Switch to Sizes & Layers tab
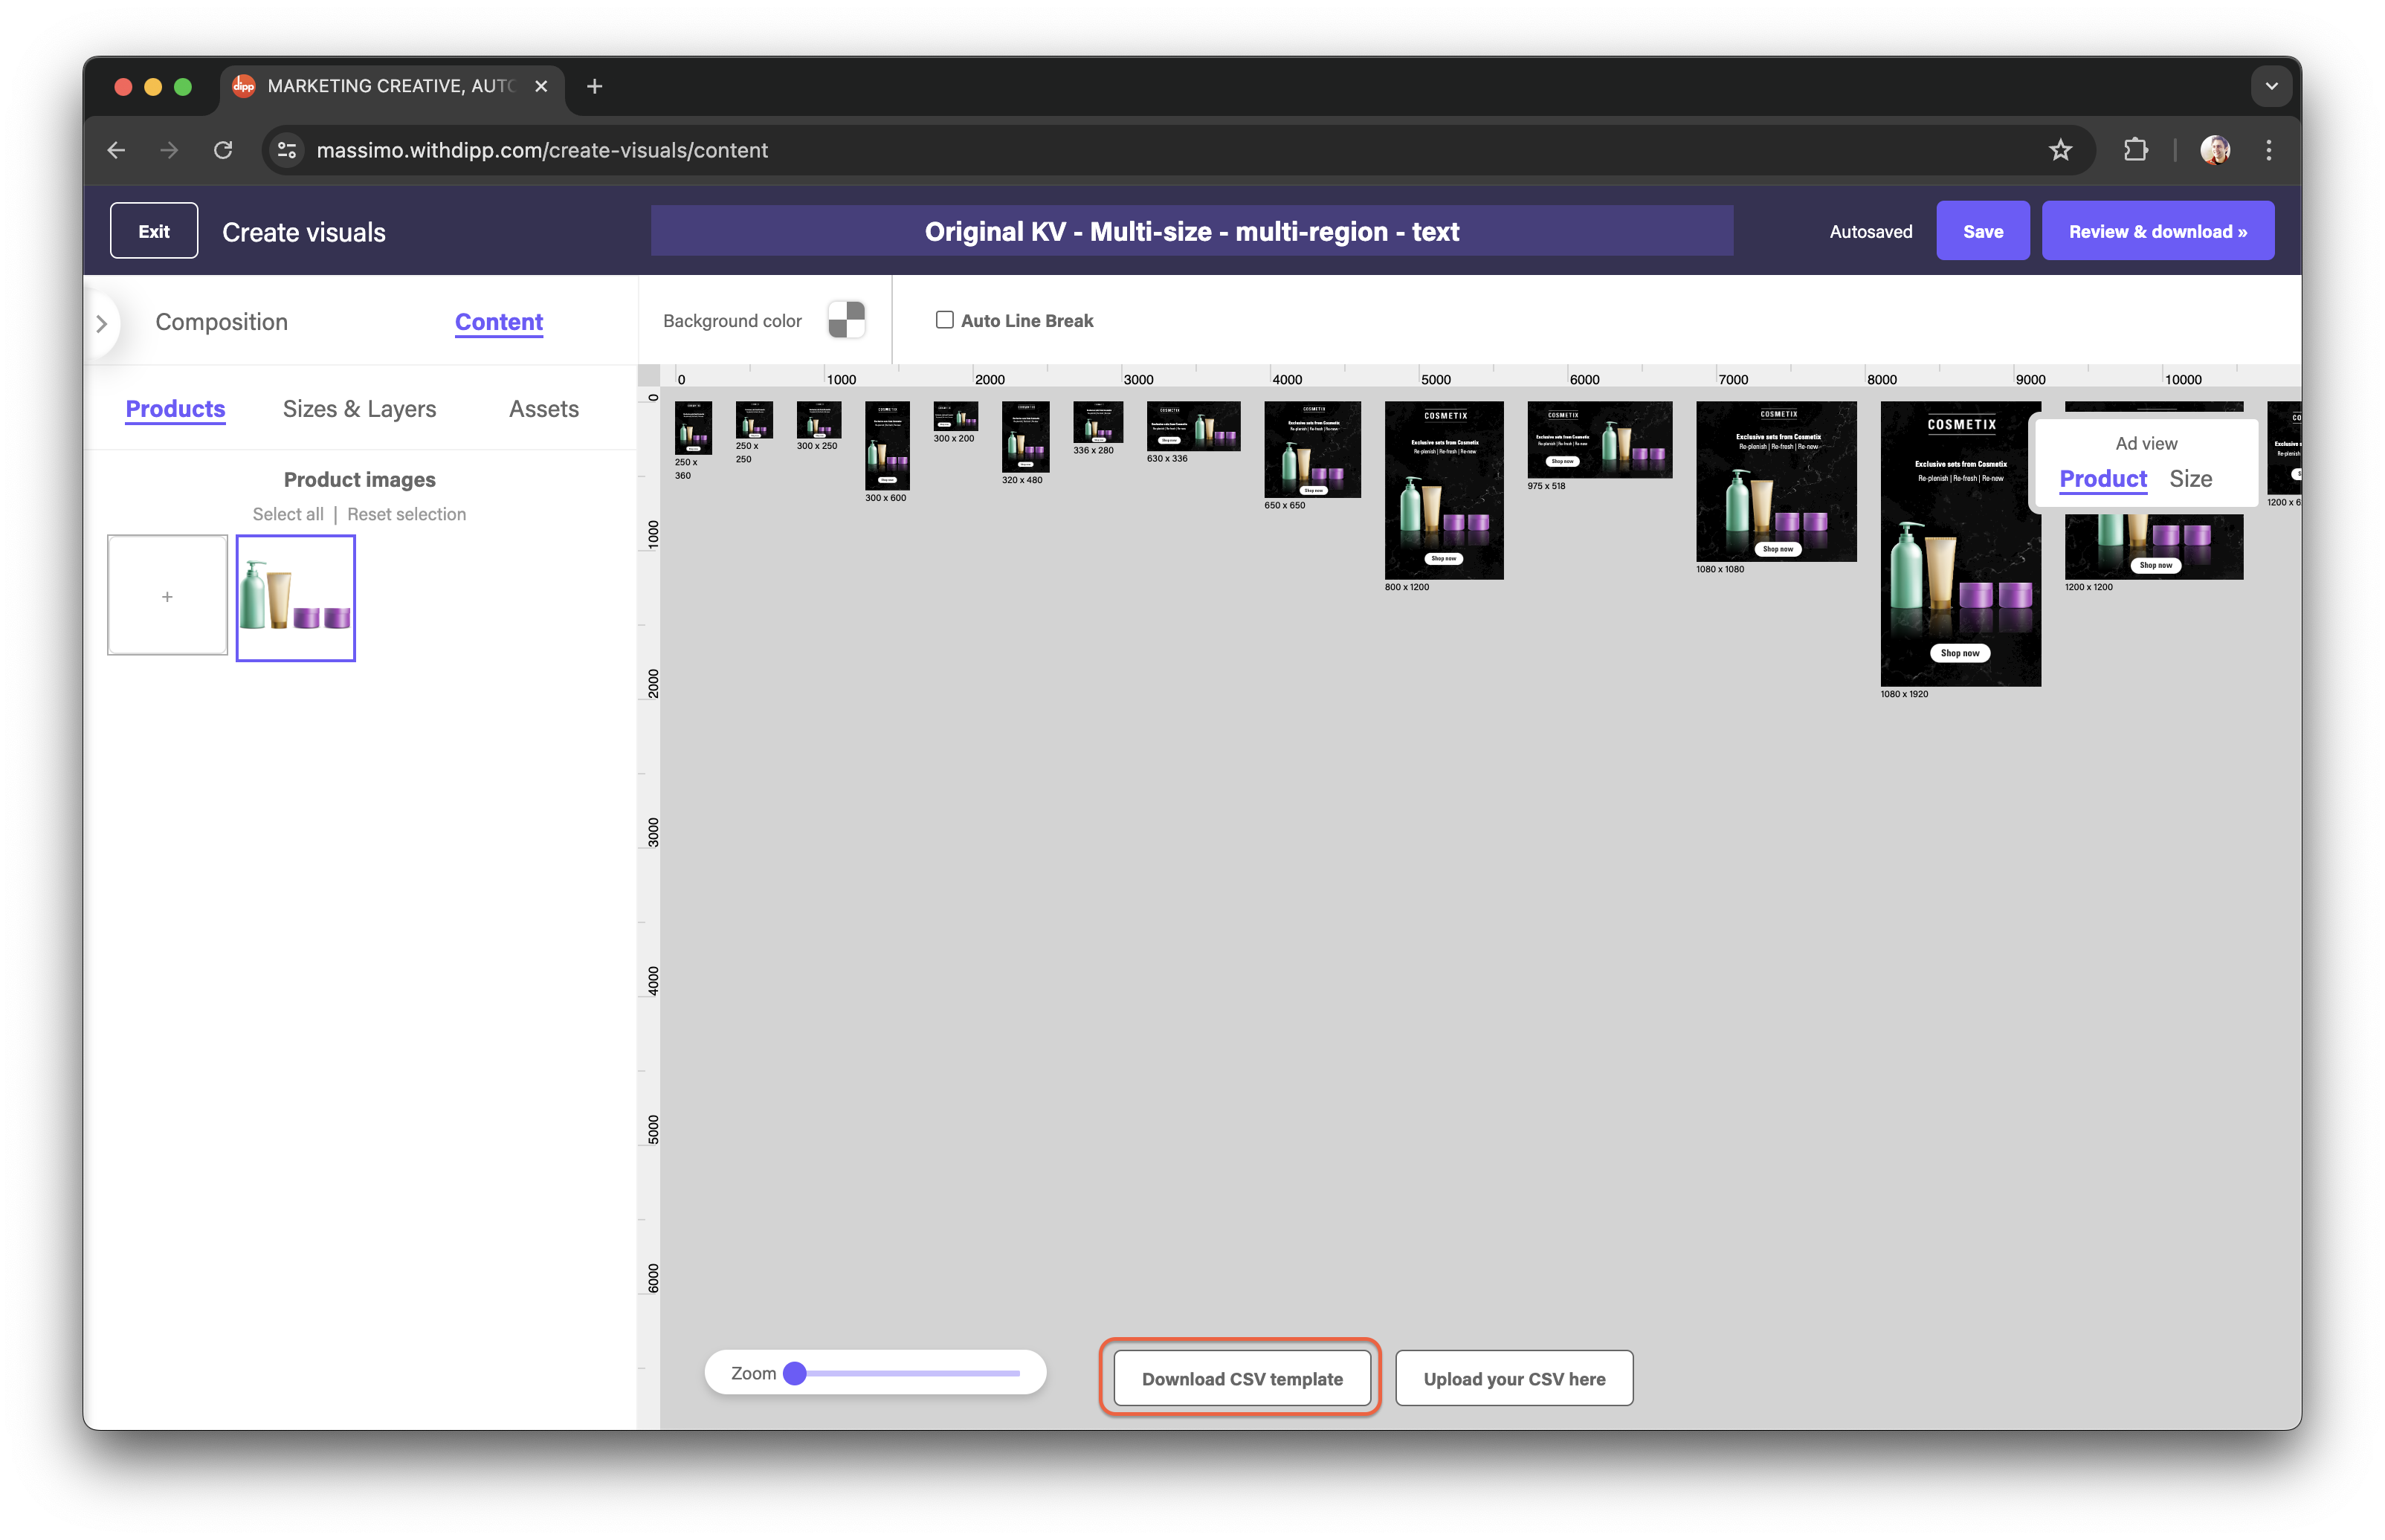The image size is (2385, 1540). 360,409
